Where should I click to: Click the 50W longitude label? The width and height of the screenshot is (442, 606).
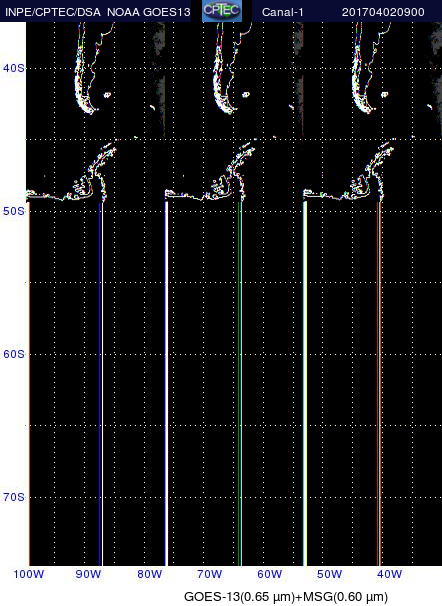pyautogui.click(x=330, y=574)
